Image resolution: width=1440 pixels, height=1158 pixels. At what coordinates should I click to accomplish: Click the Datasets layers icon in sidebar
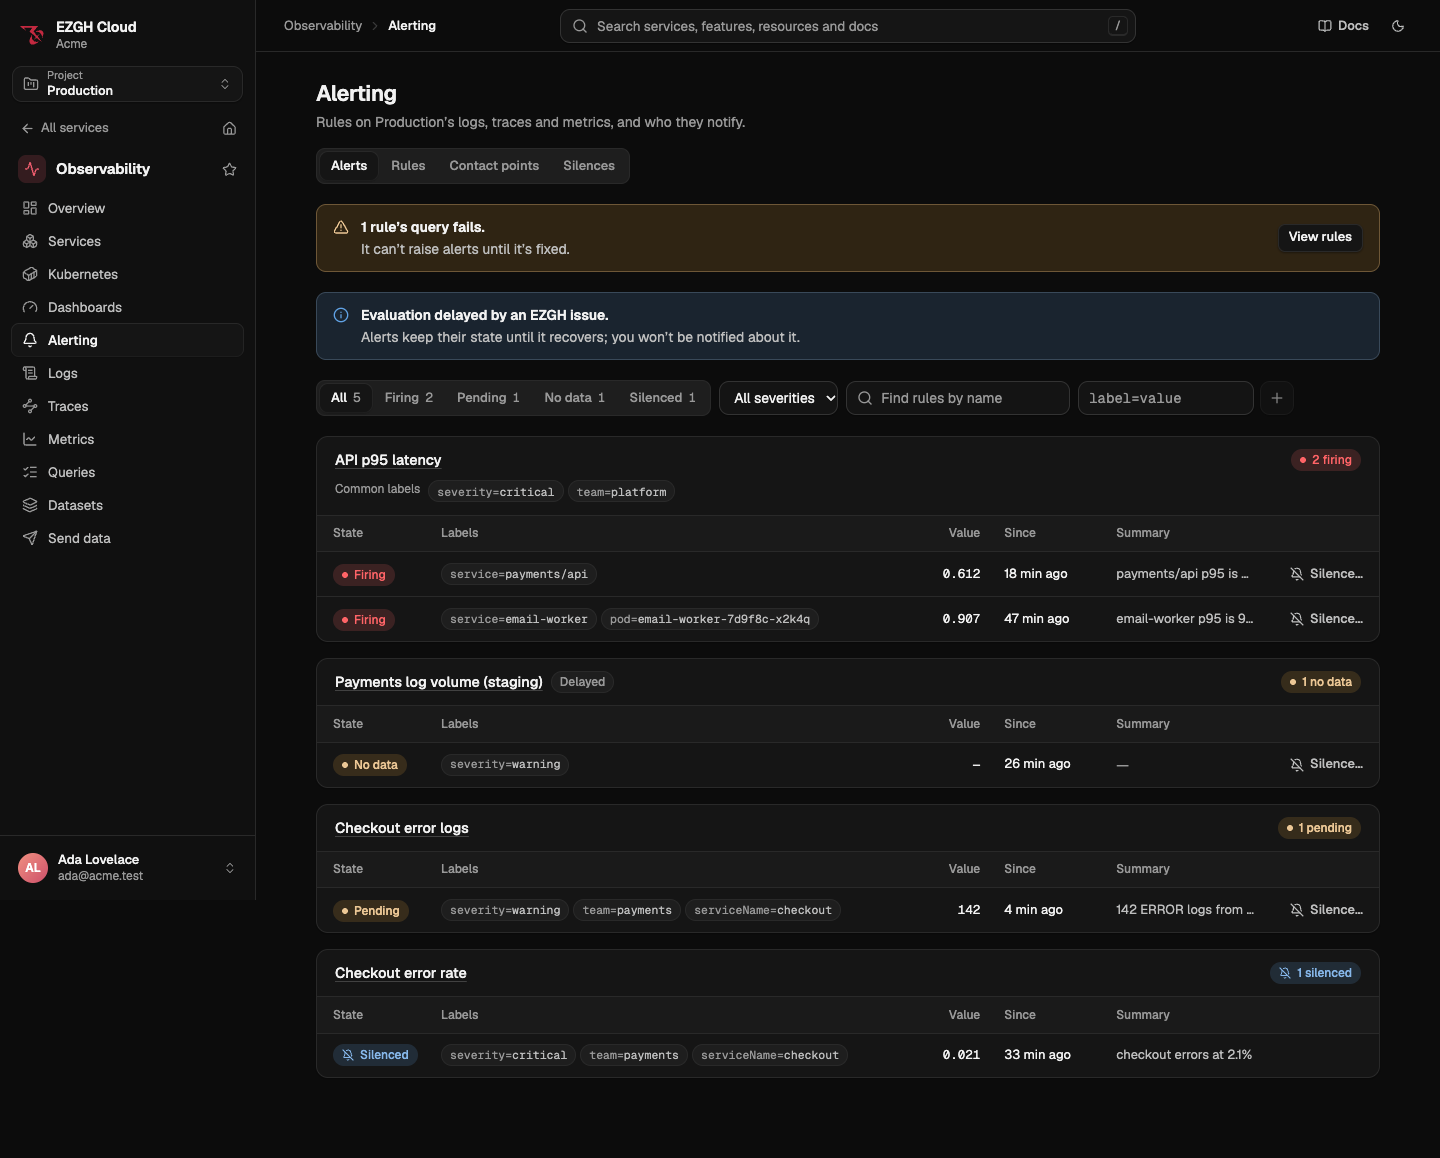click(30, 505)
